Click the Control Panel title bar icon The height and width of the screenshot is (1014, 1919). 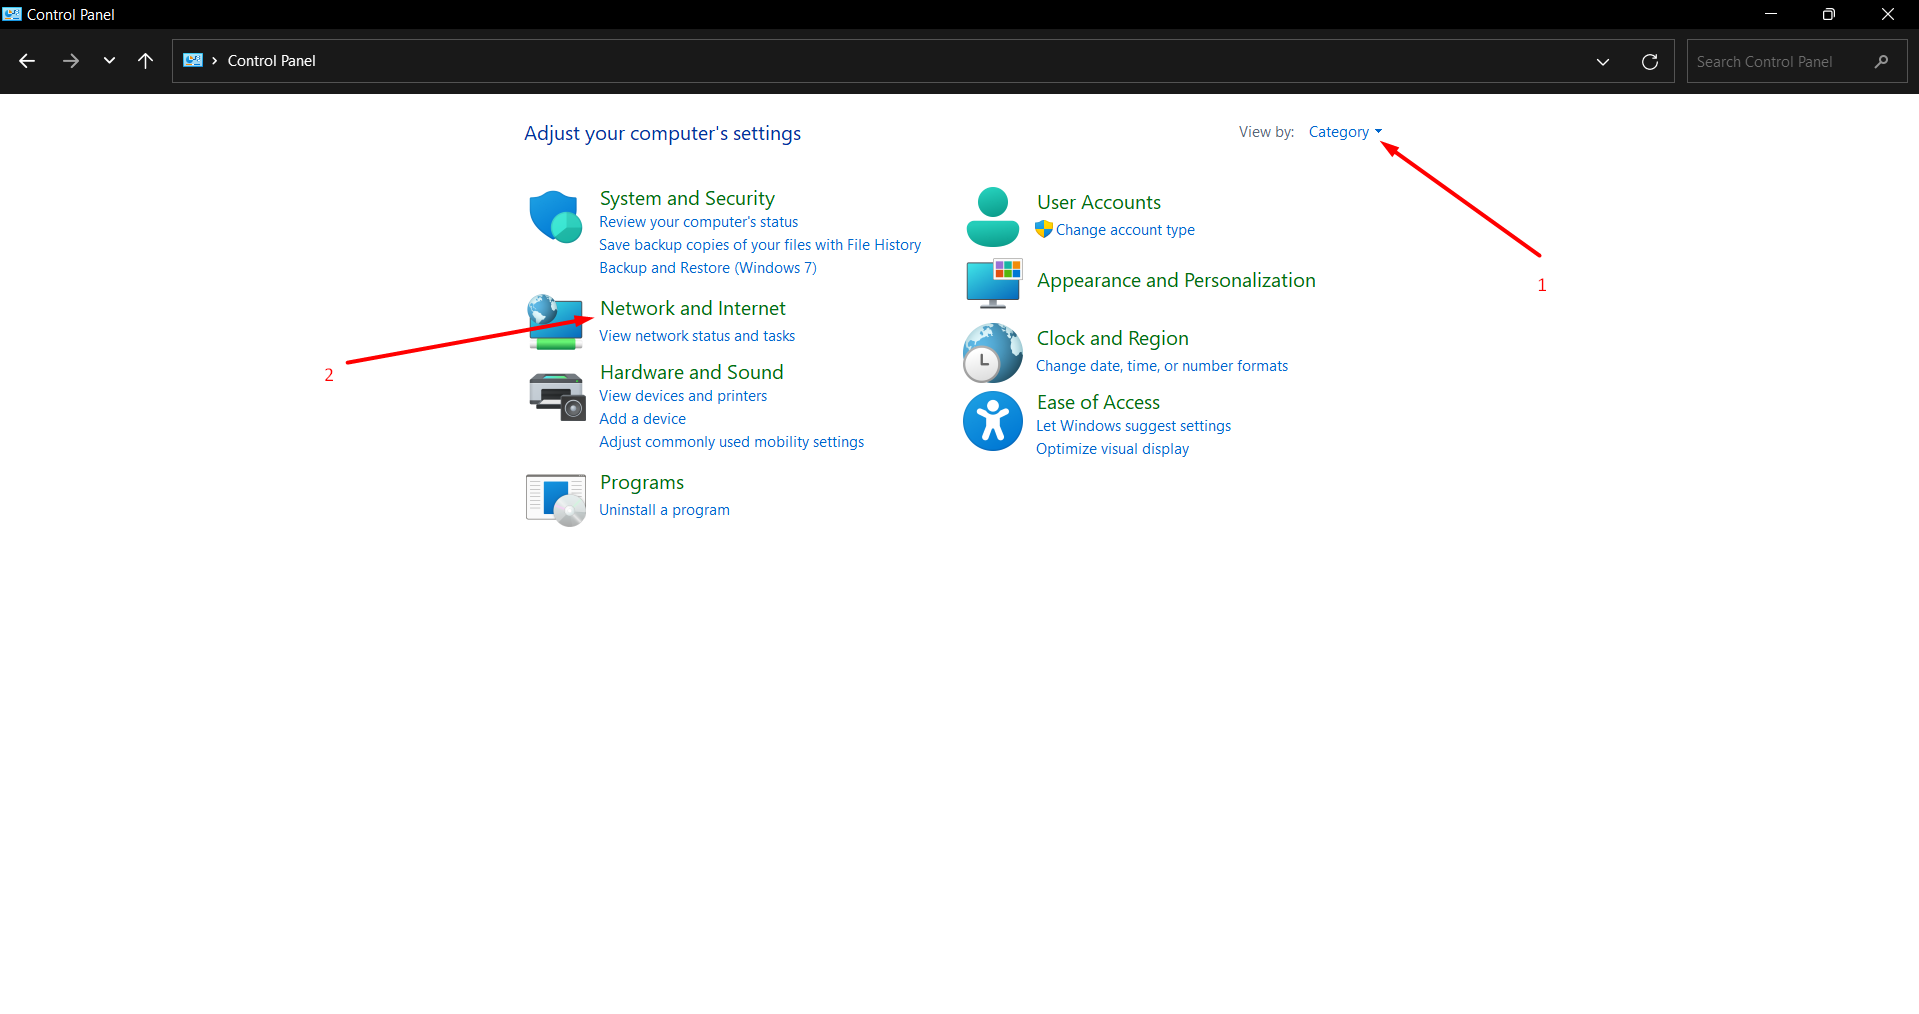point(12,14)
